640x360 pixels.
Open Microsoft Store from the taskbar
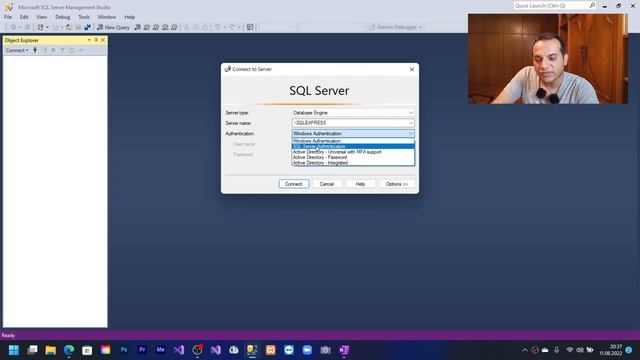87,350
